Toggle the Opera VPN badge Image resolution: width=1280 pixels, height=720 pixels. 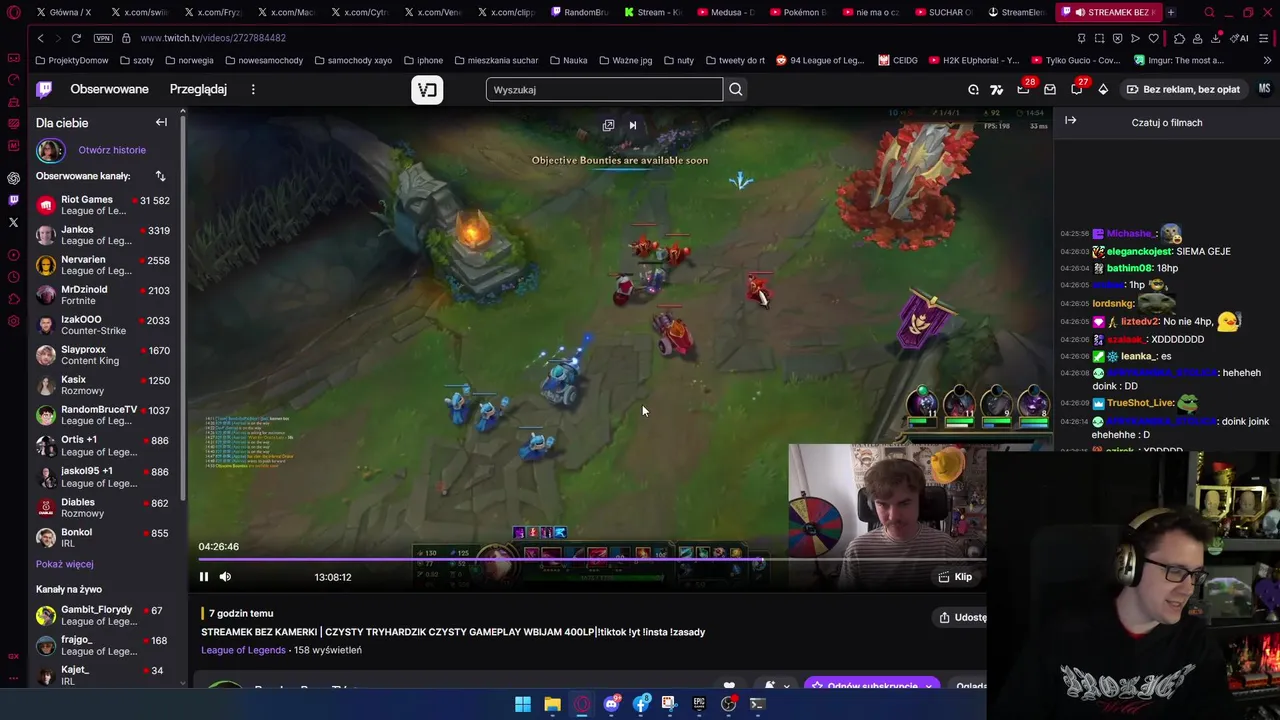(x=103, y=38)
